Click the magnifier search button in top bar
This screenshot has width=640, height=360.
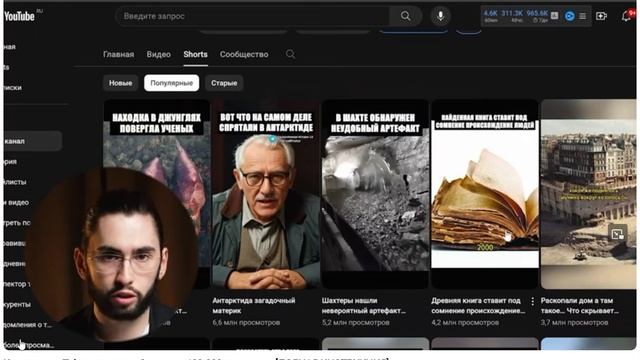405,16
